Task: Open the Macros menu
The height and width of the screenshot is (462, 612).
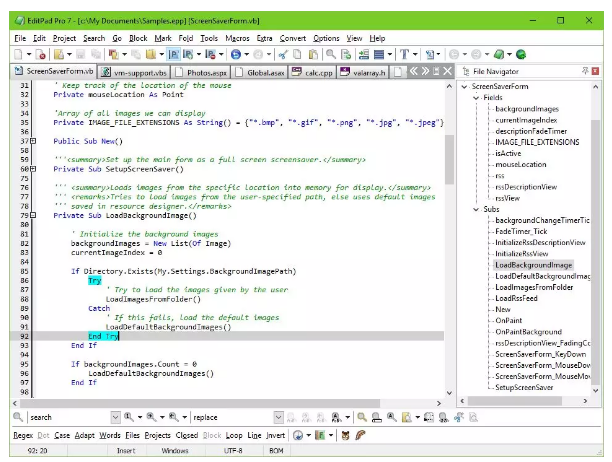Action: [237, 38]
